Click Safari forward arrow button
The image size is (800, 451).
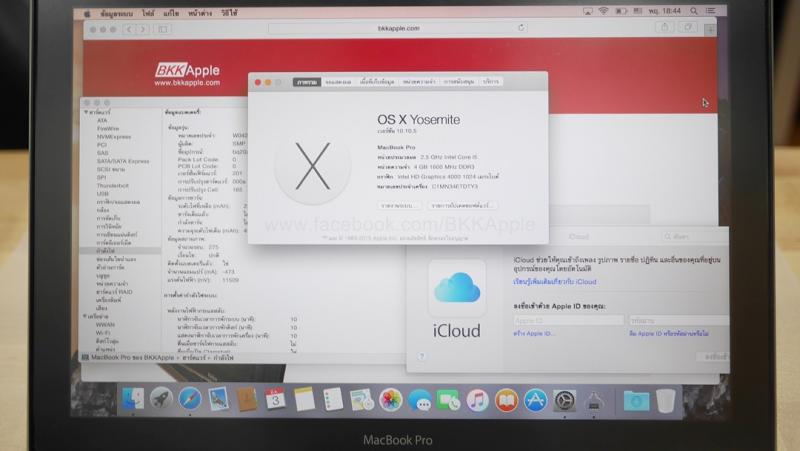(143, 29)
